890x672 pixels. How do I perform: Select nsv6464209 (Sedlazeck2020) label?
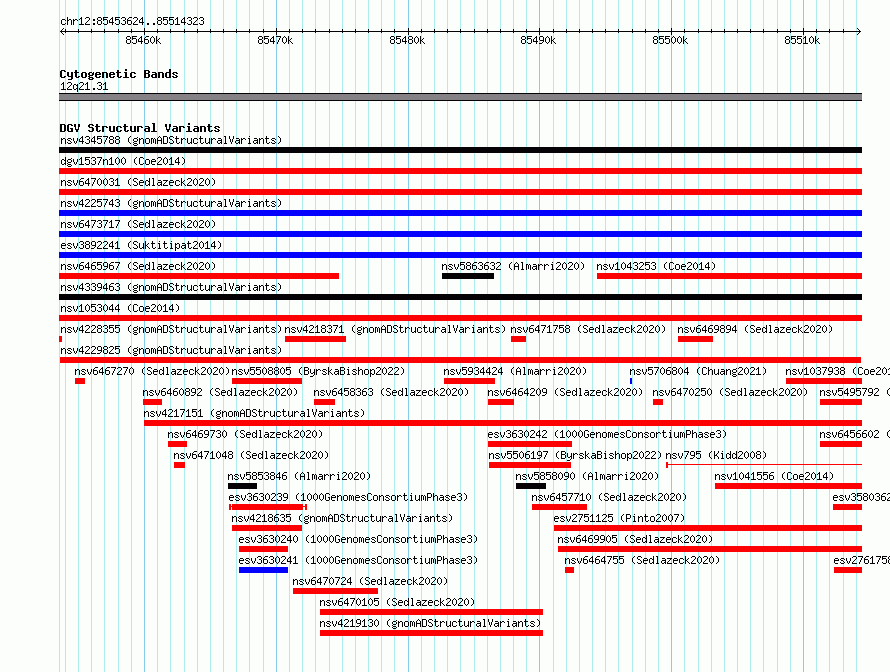coord(565,392)
